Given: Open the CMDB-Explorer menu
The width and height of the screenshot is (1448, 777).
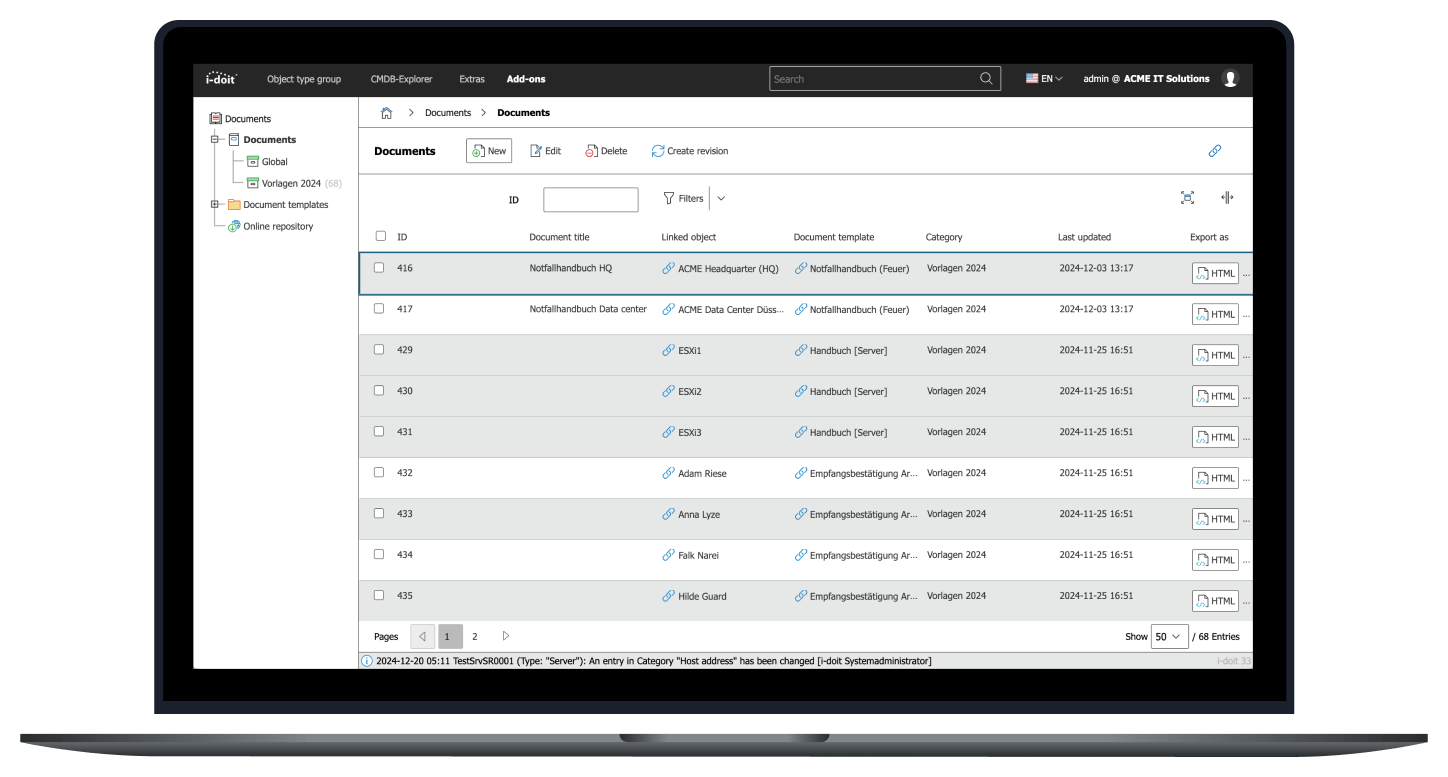Looking at the screenshot, I should point(401,78).
